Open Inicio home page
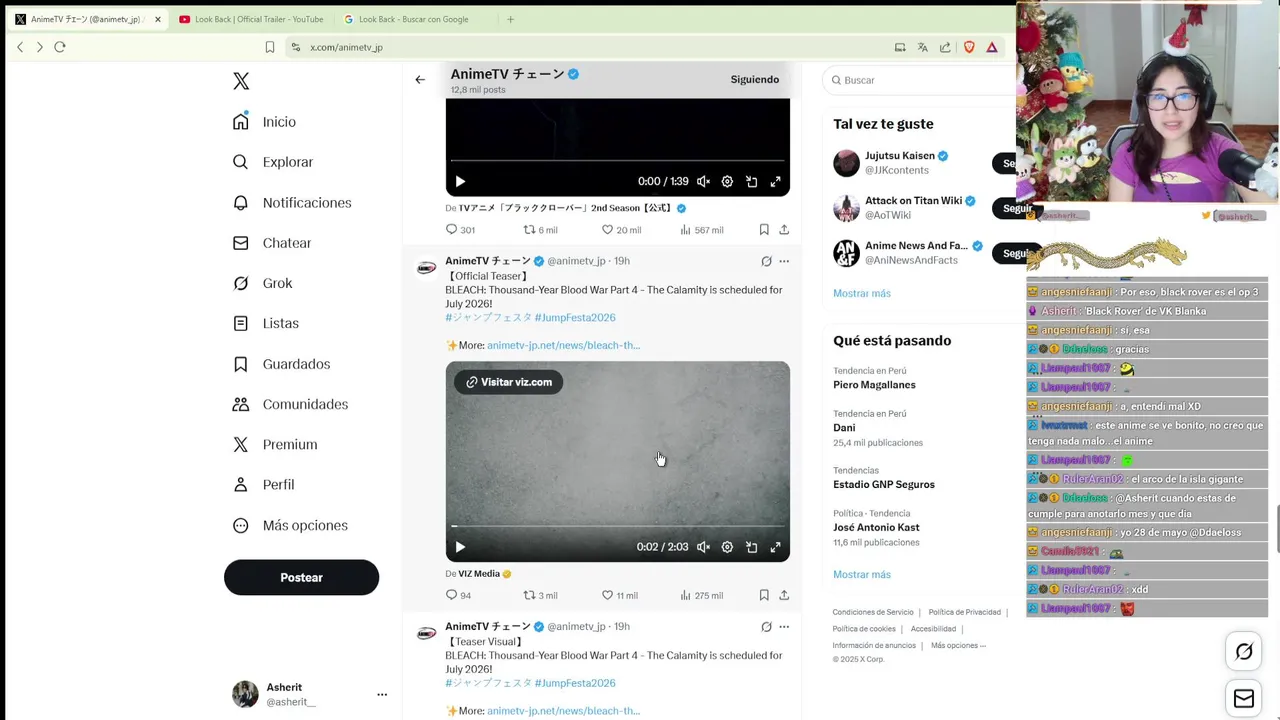This screenshot has height=720, width=1280. 265,122
